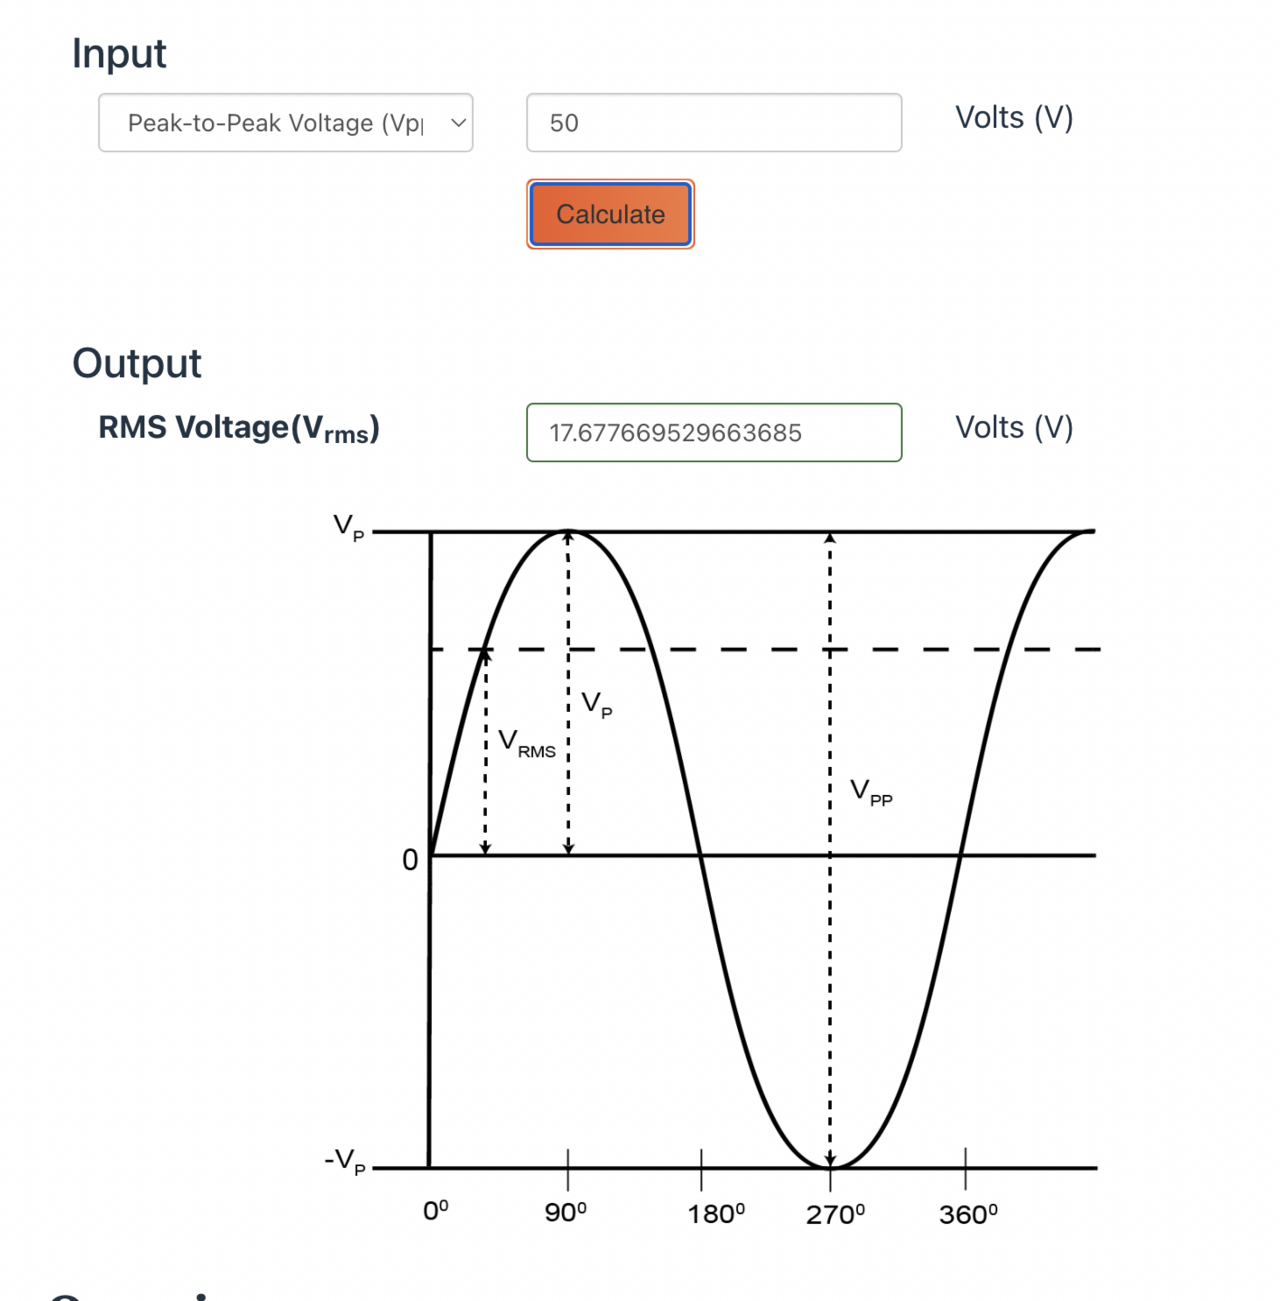Image resolution: width=1280 pixels, height=1301 pixels.
Task: Click the RMS Voltage(Vrms) output label
Action: [x=239, y=429]
